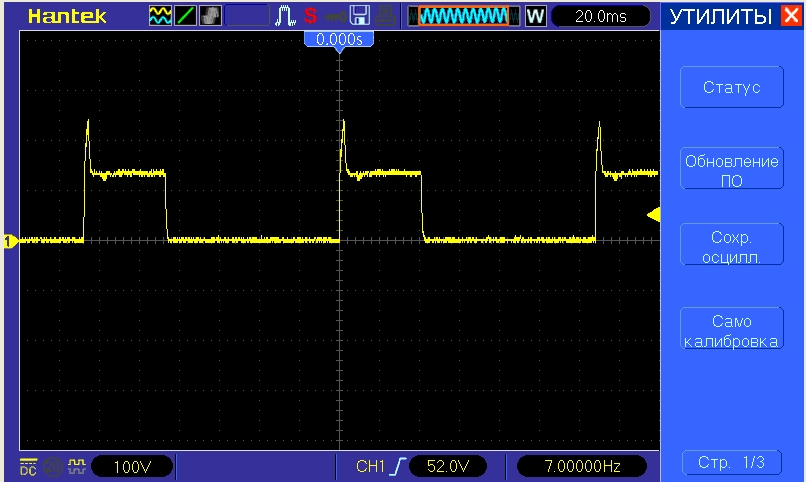The image size is (806, 482).
Task: Click the 52.0V trigger level value
Action: [447, 466]
